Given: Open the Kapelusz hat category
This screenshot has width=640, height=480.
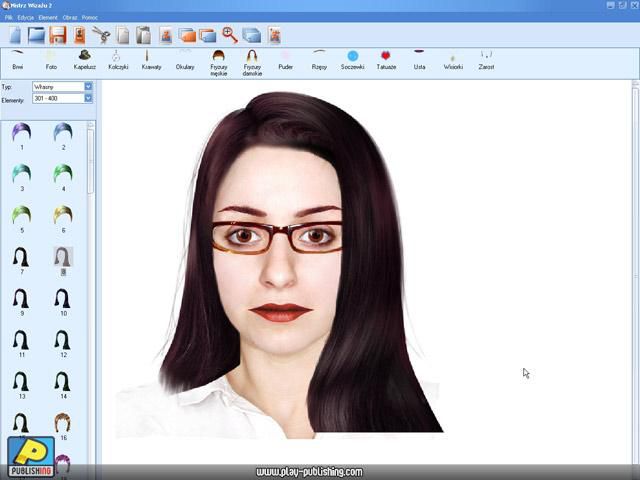Looking at the screenshot, I should click(x=84, y=58).
